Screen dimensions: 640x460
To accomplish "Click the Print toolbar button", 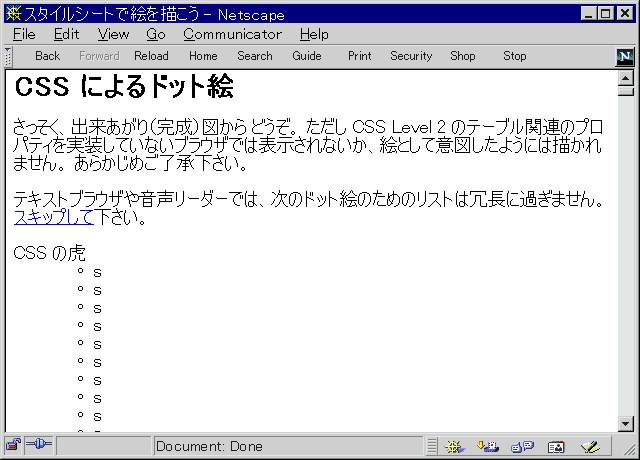I will [x=360, y=56].
